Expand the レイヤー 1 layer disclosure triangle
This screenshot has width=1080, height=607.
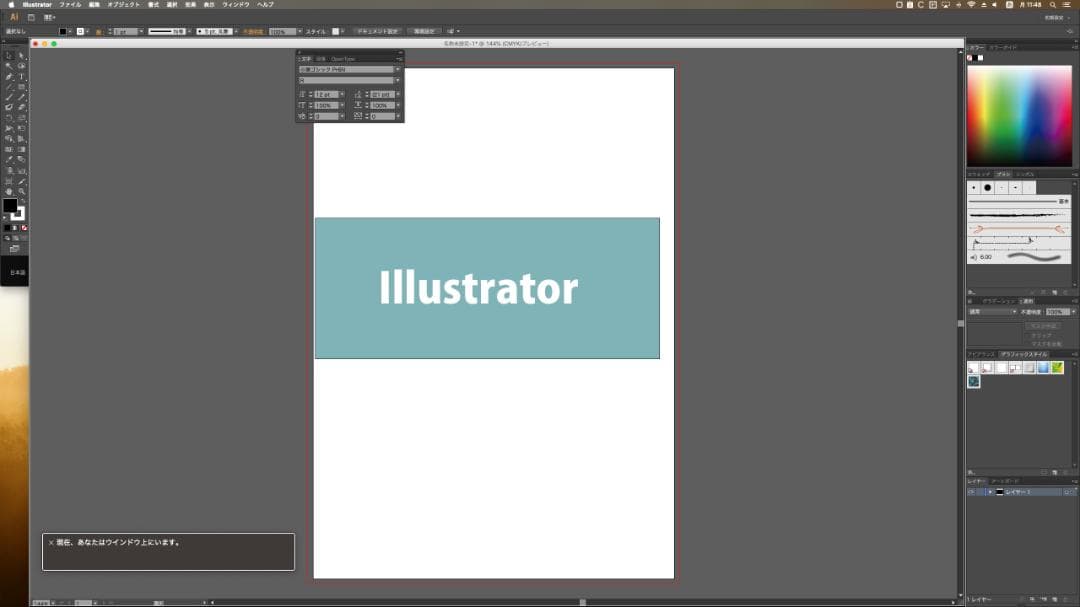(990, 492)
